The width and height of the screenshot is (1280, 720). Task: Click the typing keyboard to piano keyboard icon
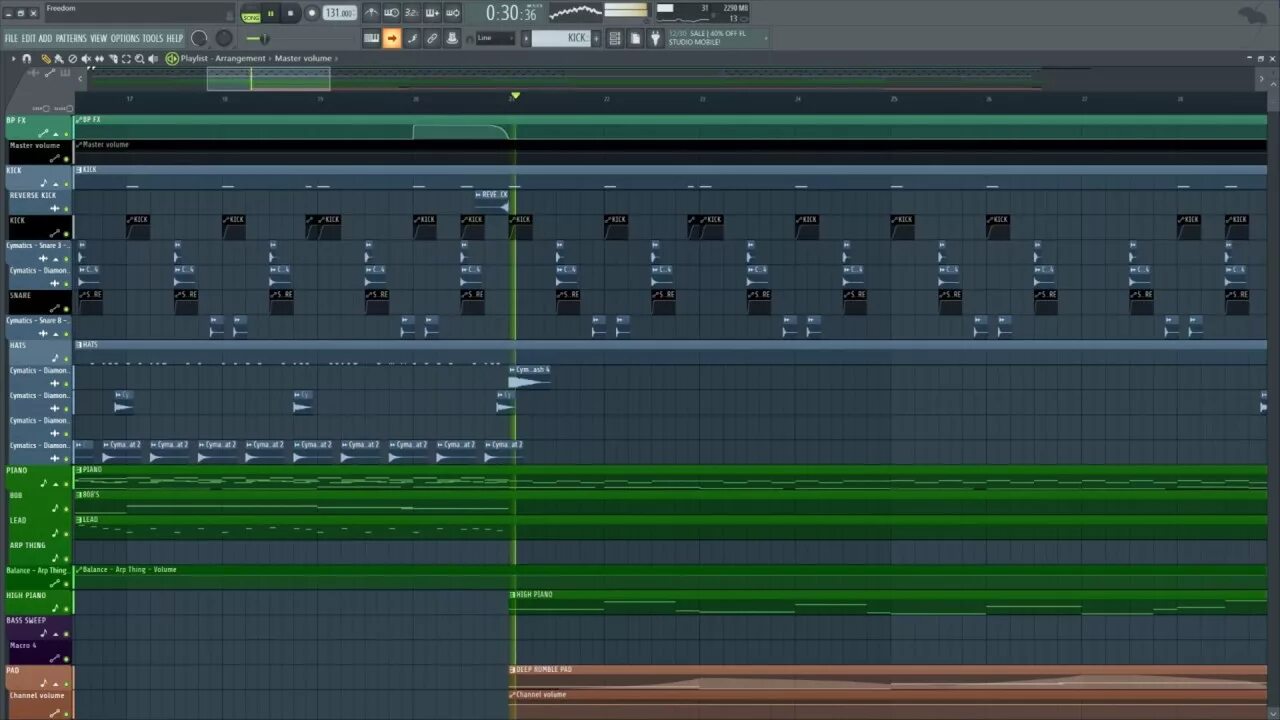pyautogui.click(x=371, y=38)
